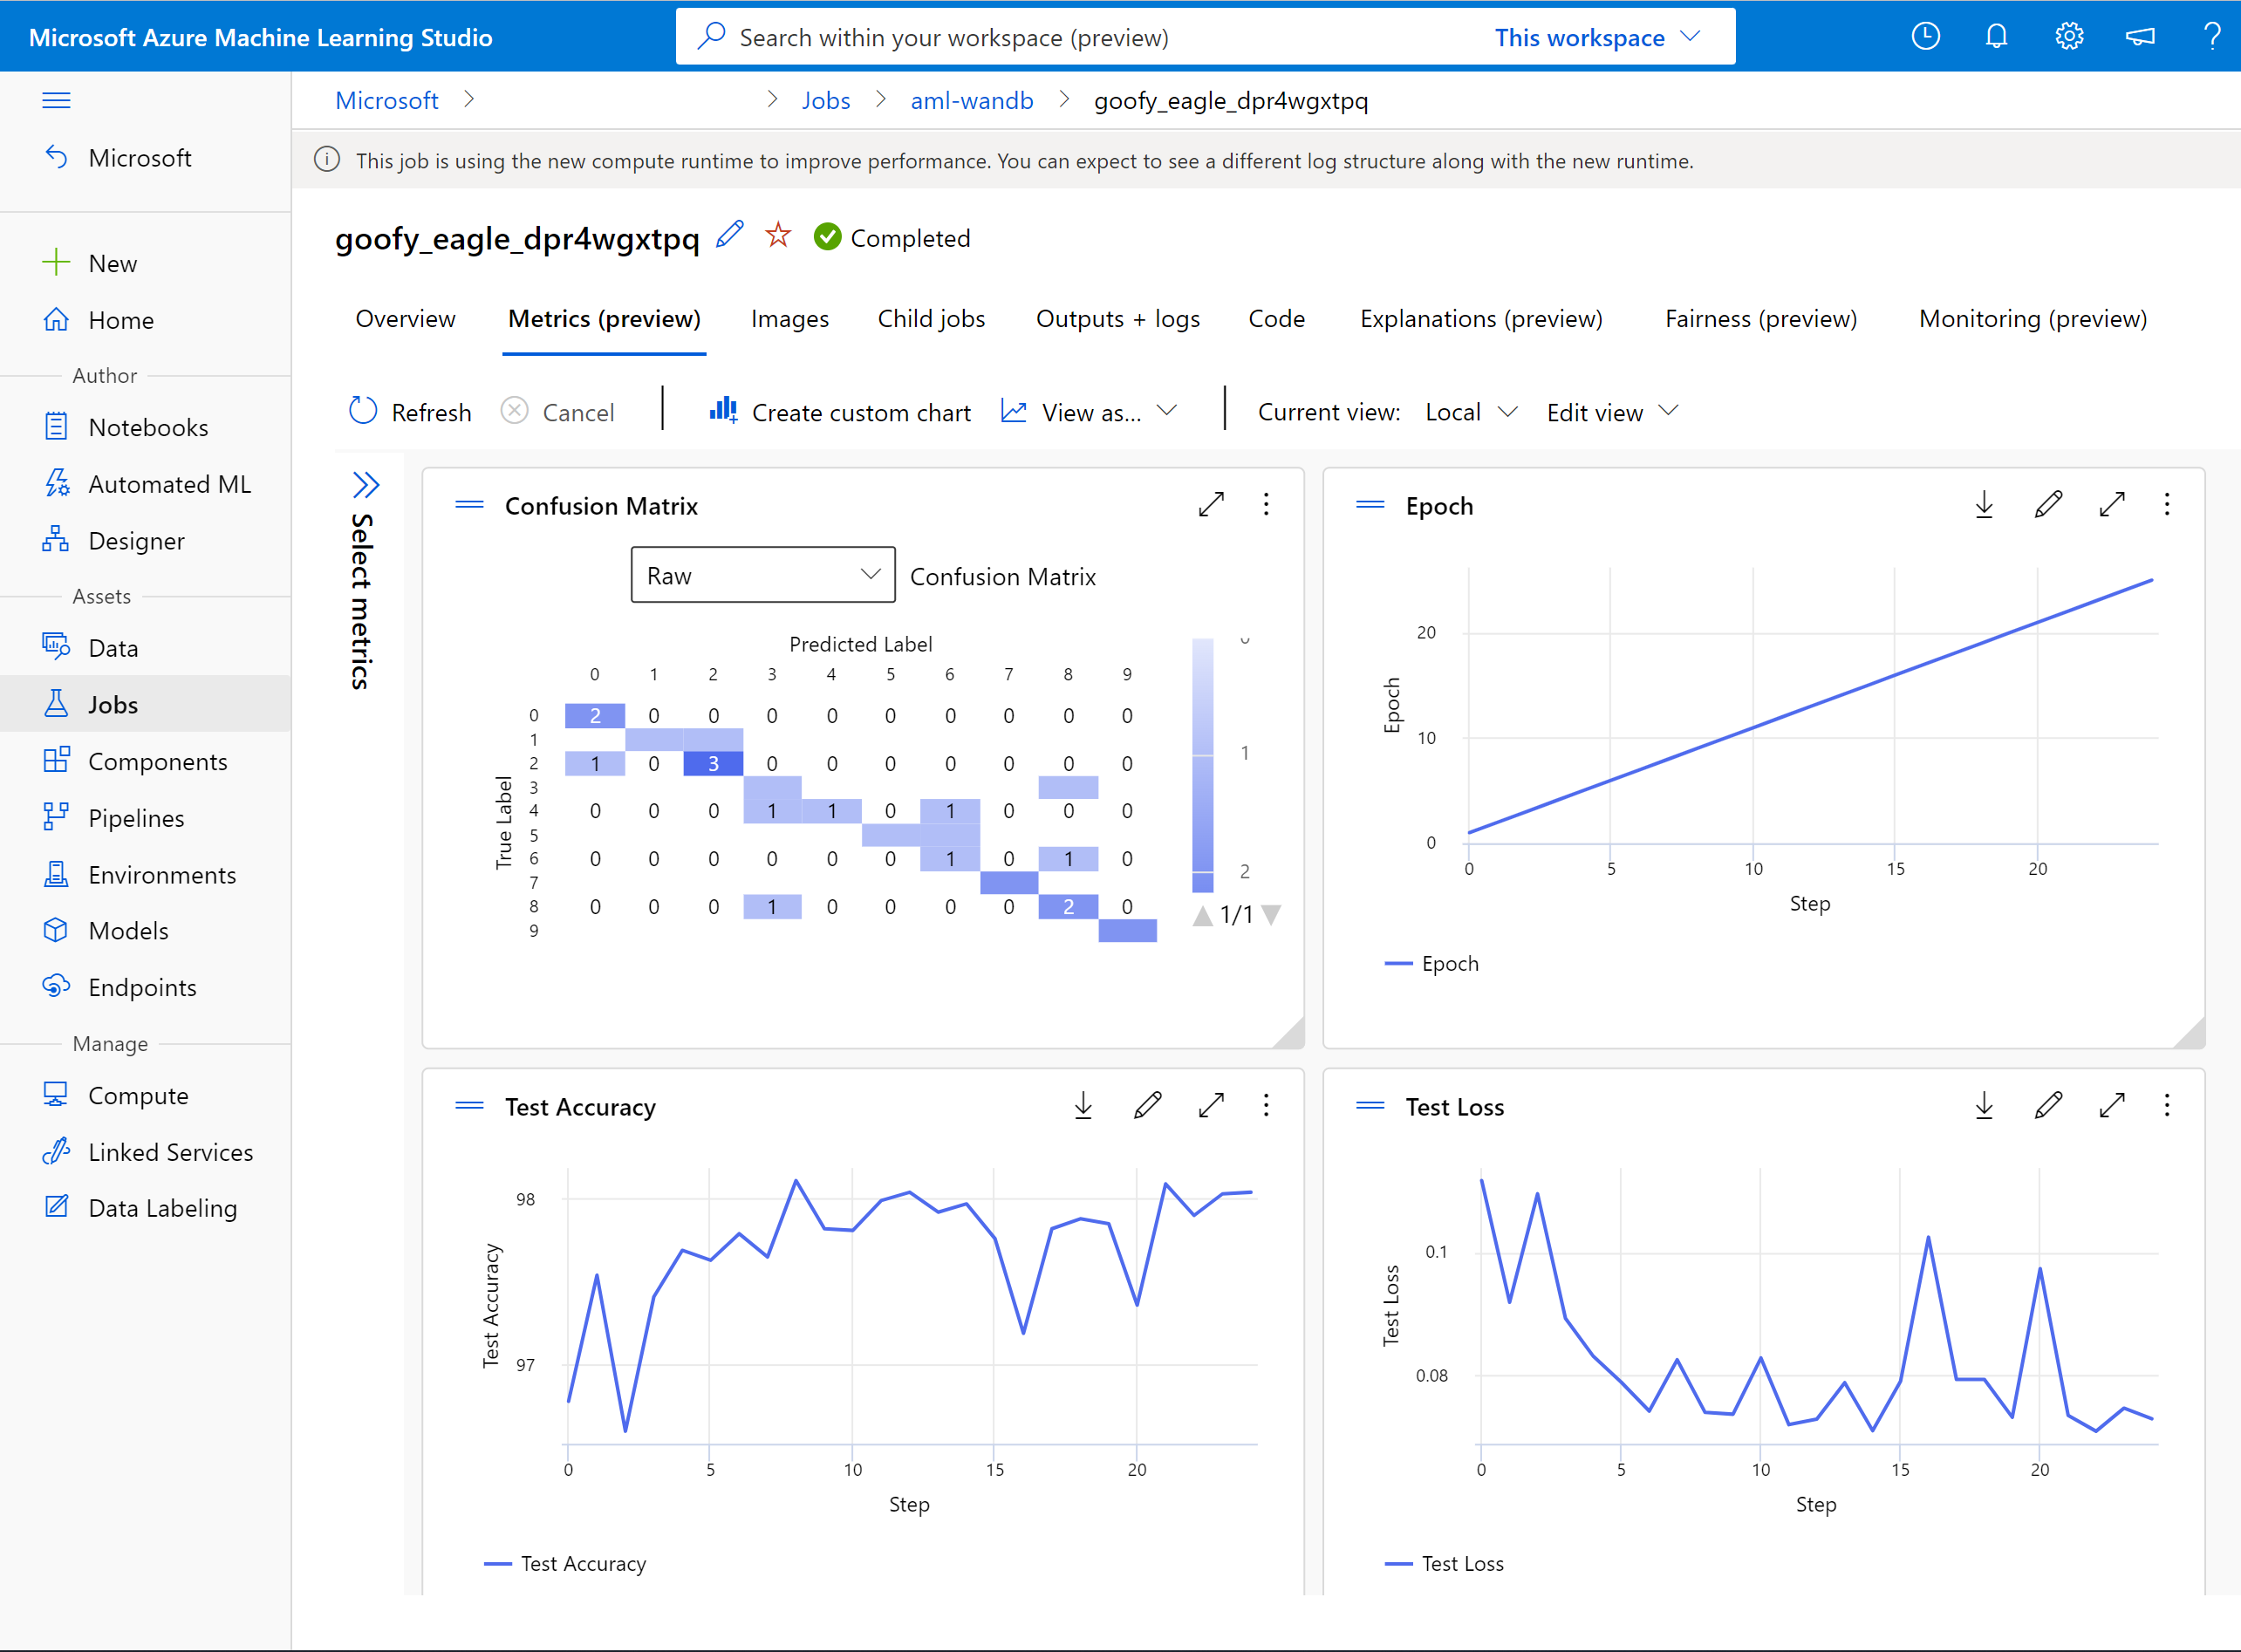Open more options for Test Accuracy chart
This screenshot has width=2241, height=1652.
click(1266, 1106)
